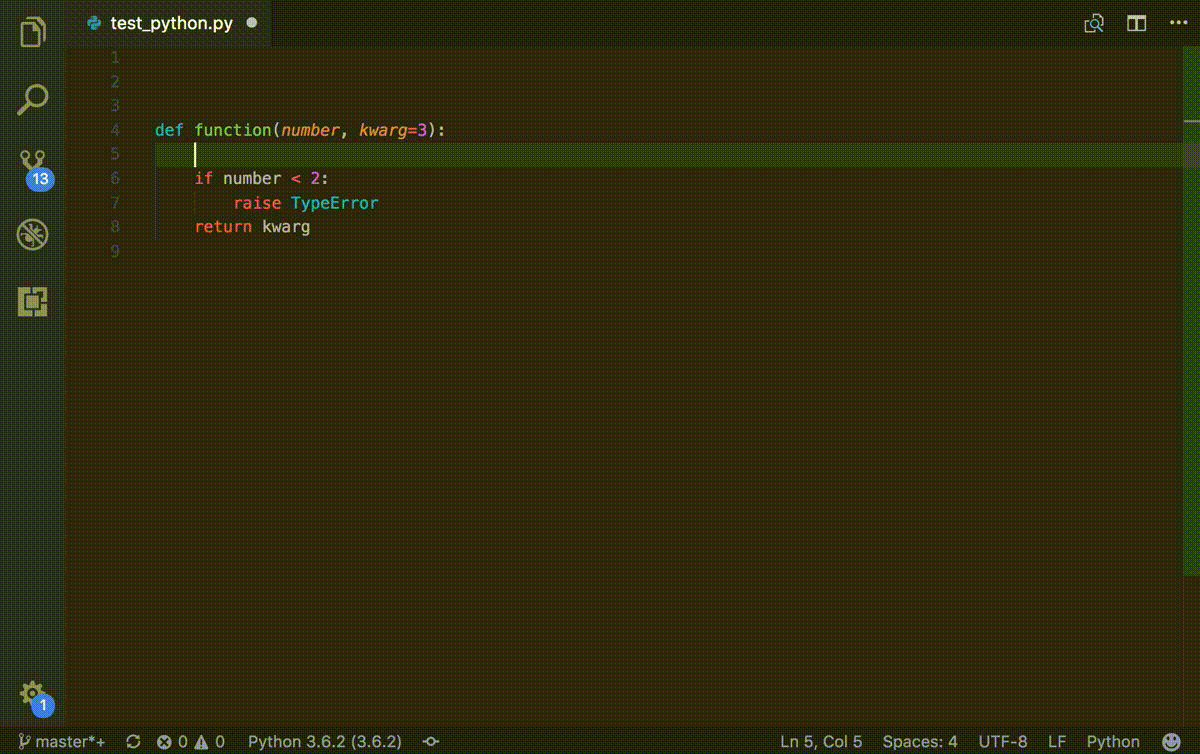The height and width of the screenshot is (754, 1200).
Task: Change the Python language mode selector
Action: [1113, 741]
